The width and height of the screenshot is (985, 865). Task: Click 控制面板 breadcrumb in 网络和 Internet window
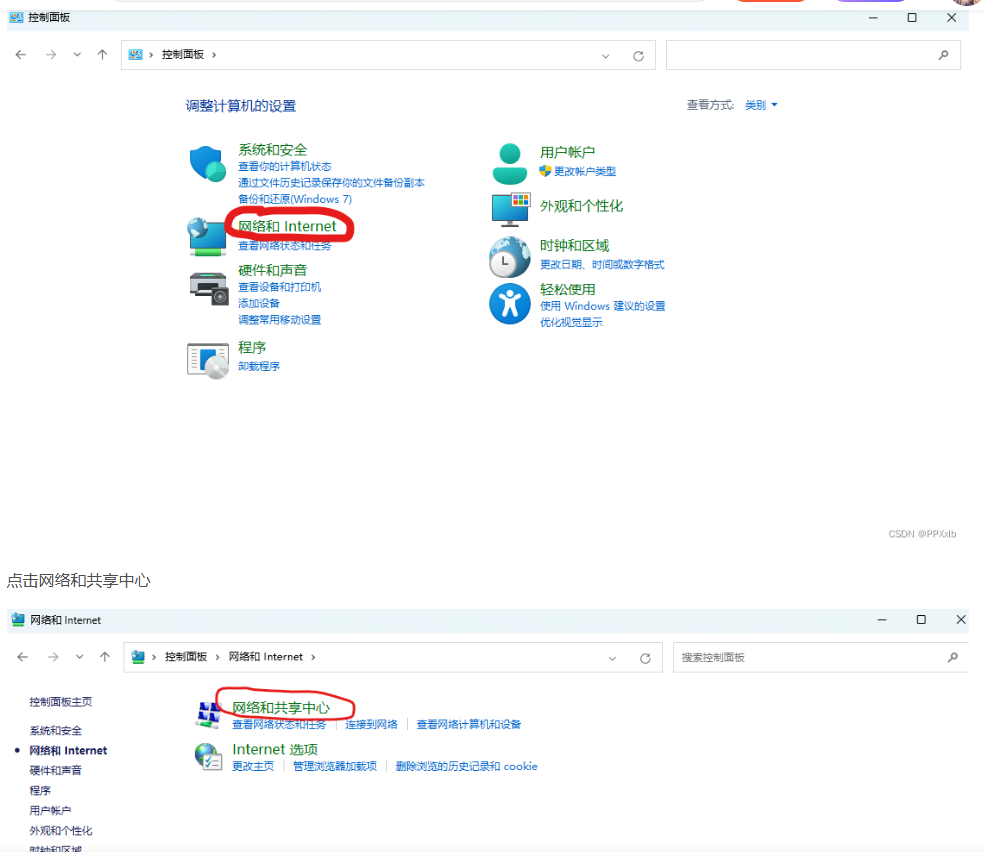coord(185,657)
